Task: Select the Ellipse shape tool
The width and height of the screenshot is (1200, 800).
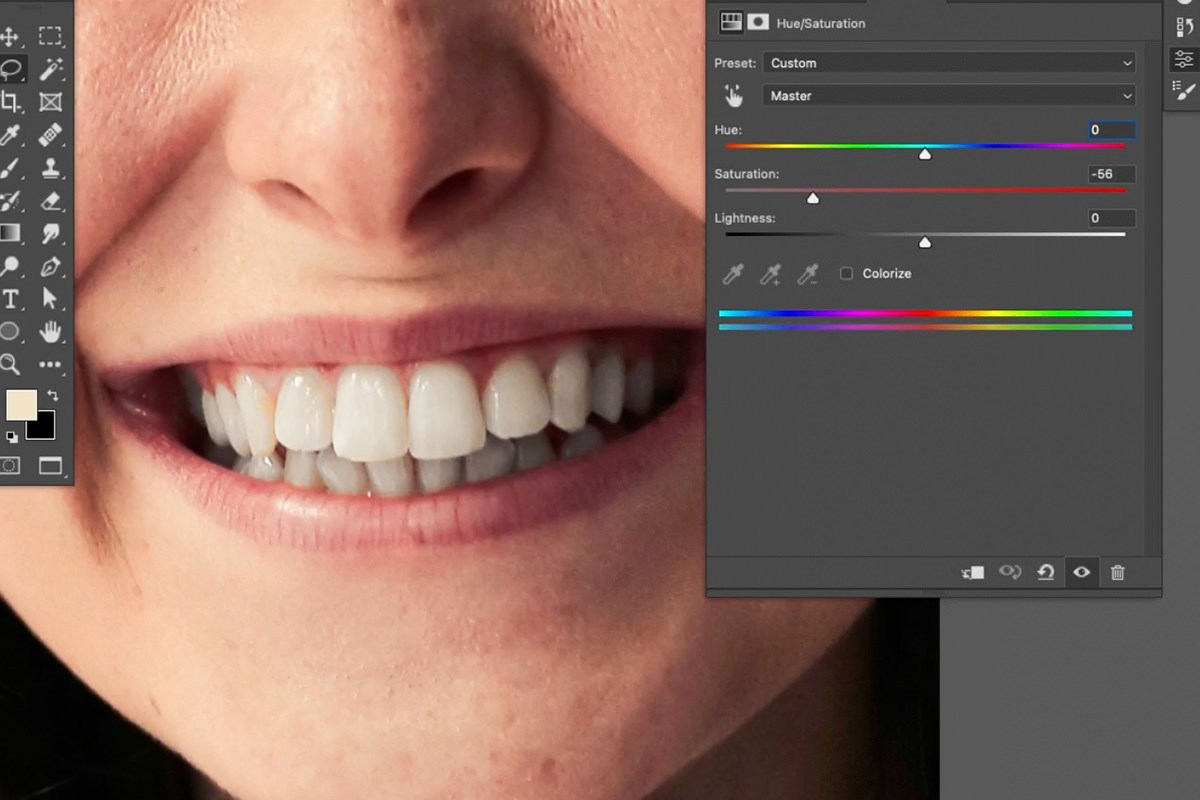Action: (10, 331)
